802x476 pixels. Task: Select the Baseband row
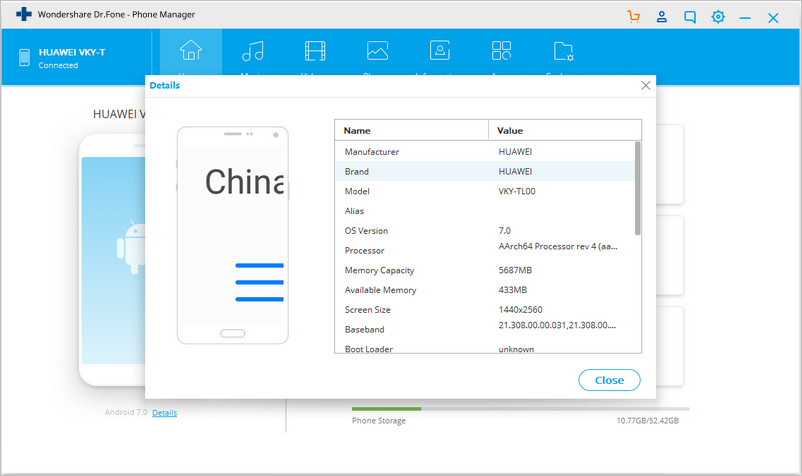tap(485, 329)
